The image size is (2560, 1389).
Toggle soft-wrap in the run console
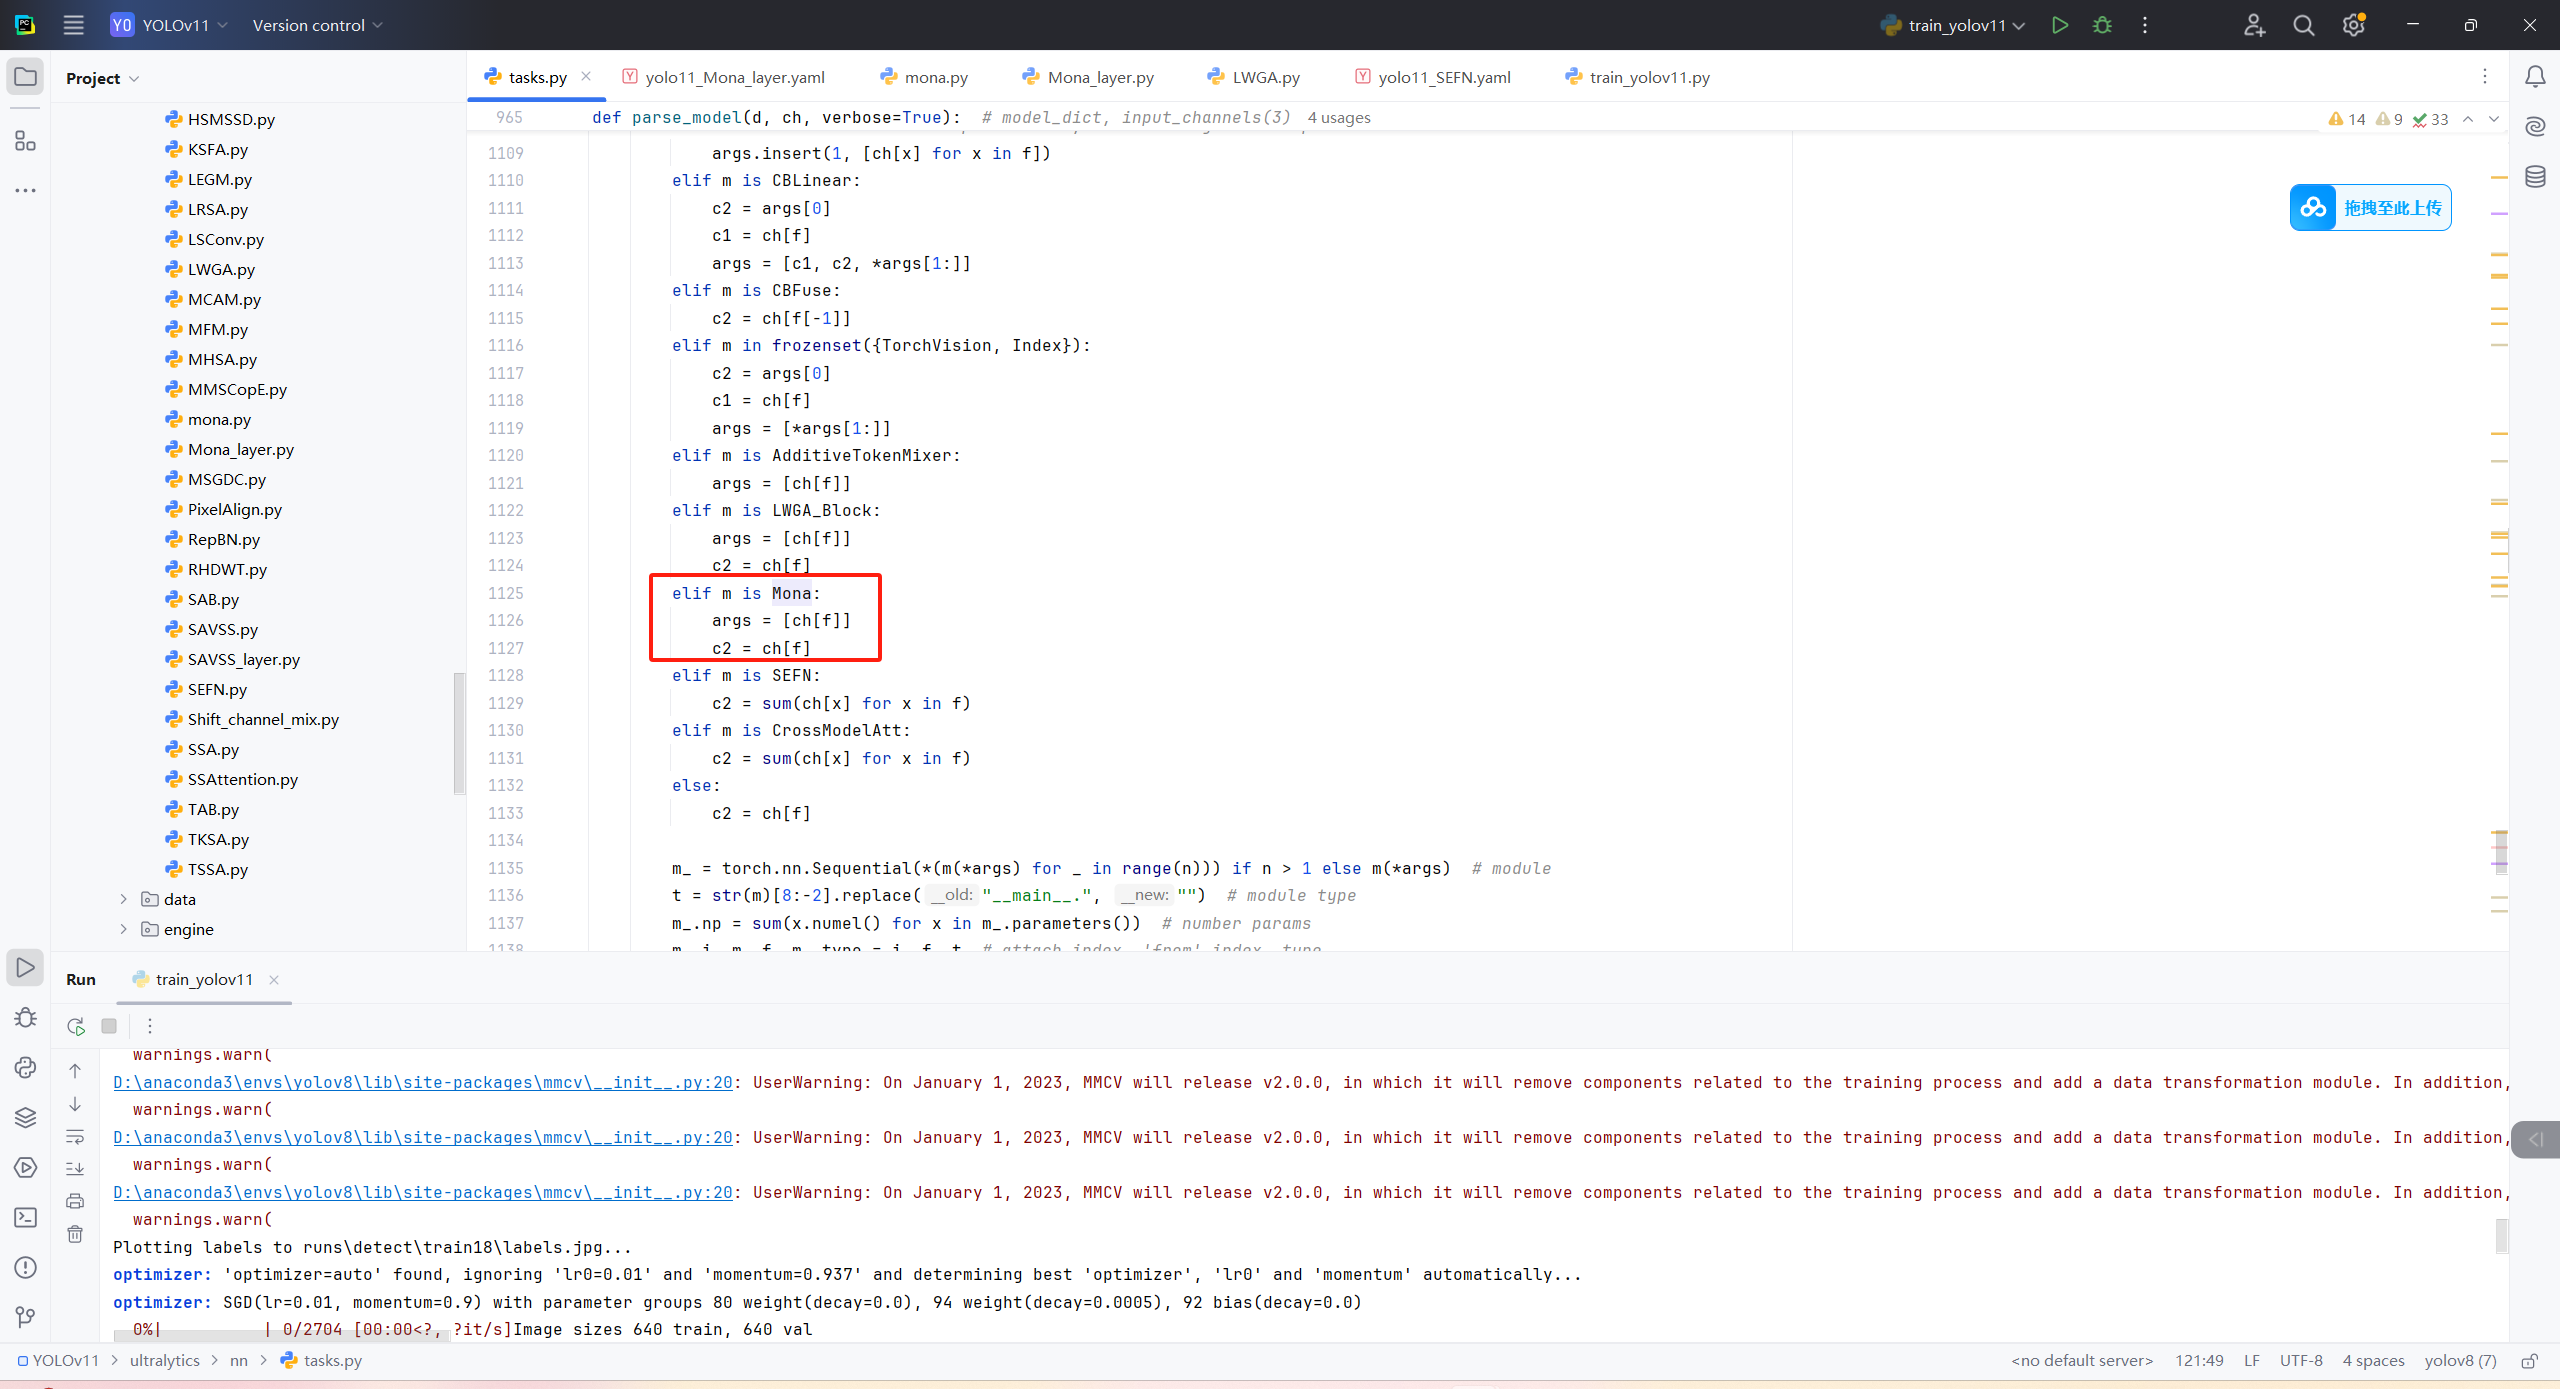coord(75,1137)
